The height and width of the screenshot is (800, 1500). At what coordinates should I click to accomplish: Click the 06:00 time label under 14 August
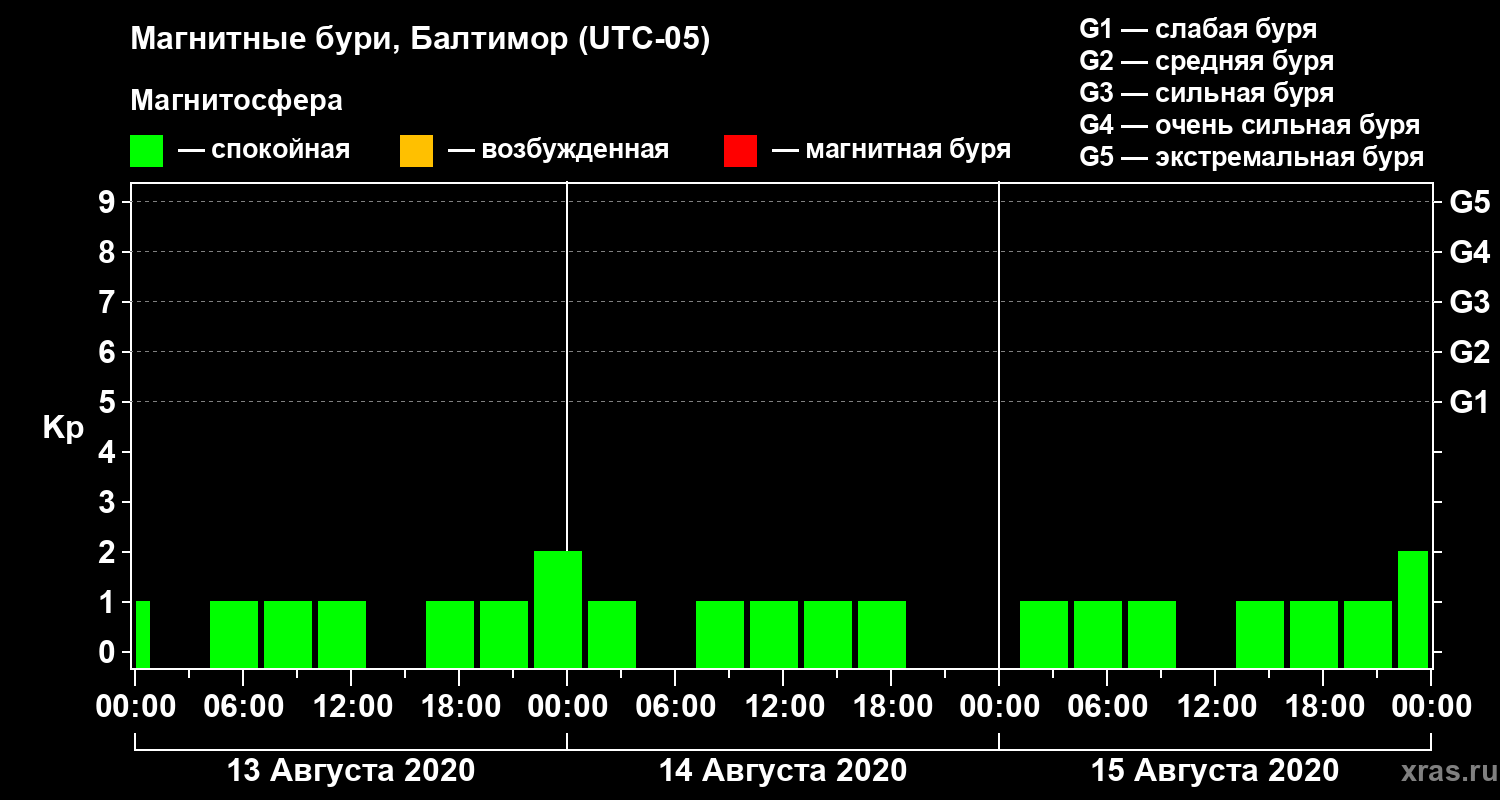[675, 707]
